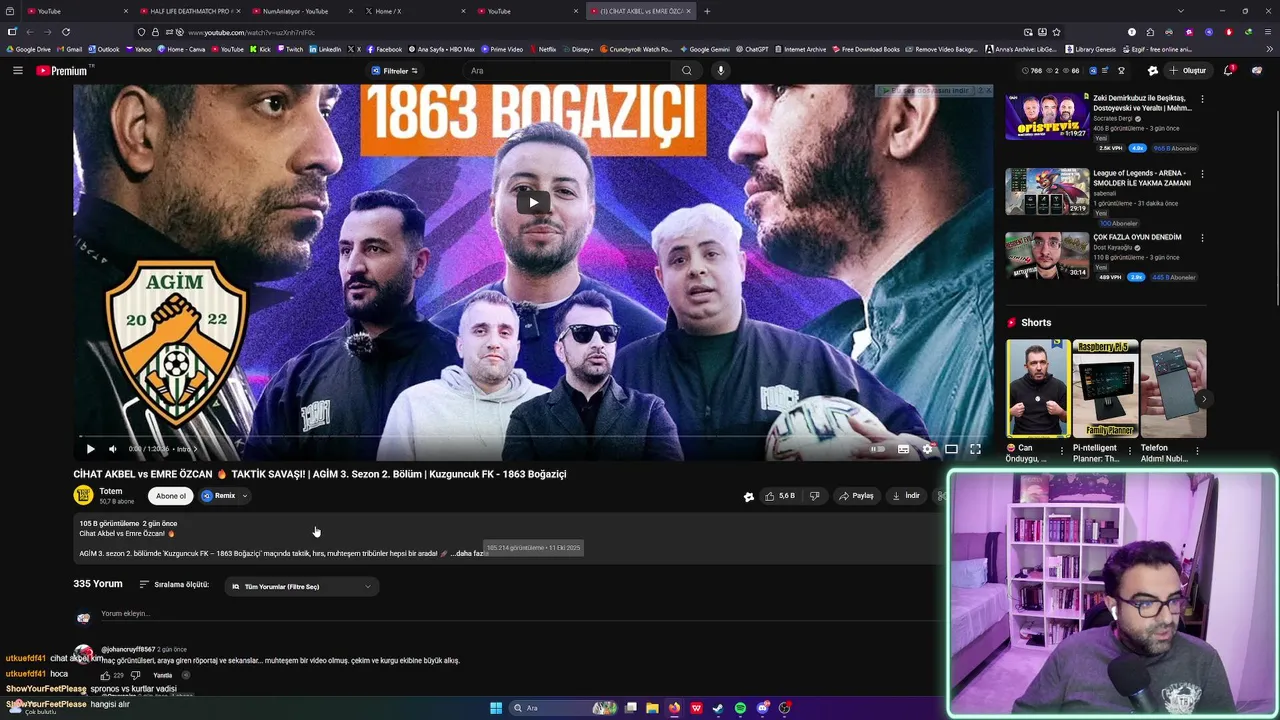Mute the video player volume
This screenshot has height=720, width=1280.
[x=112, y=449]
